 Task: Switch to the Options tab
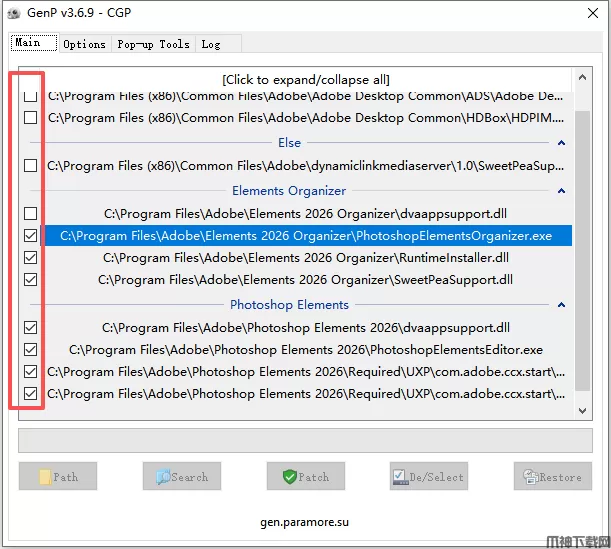[85, 44]
